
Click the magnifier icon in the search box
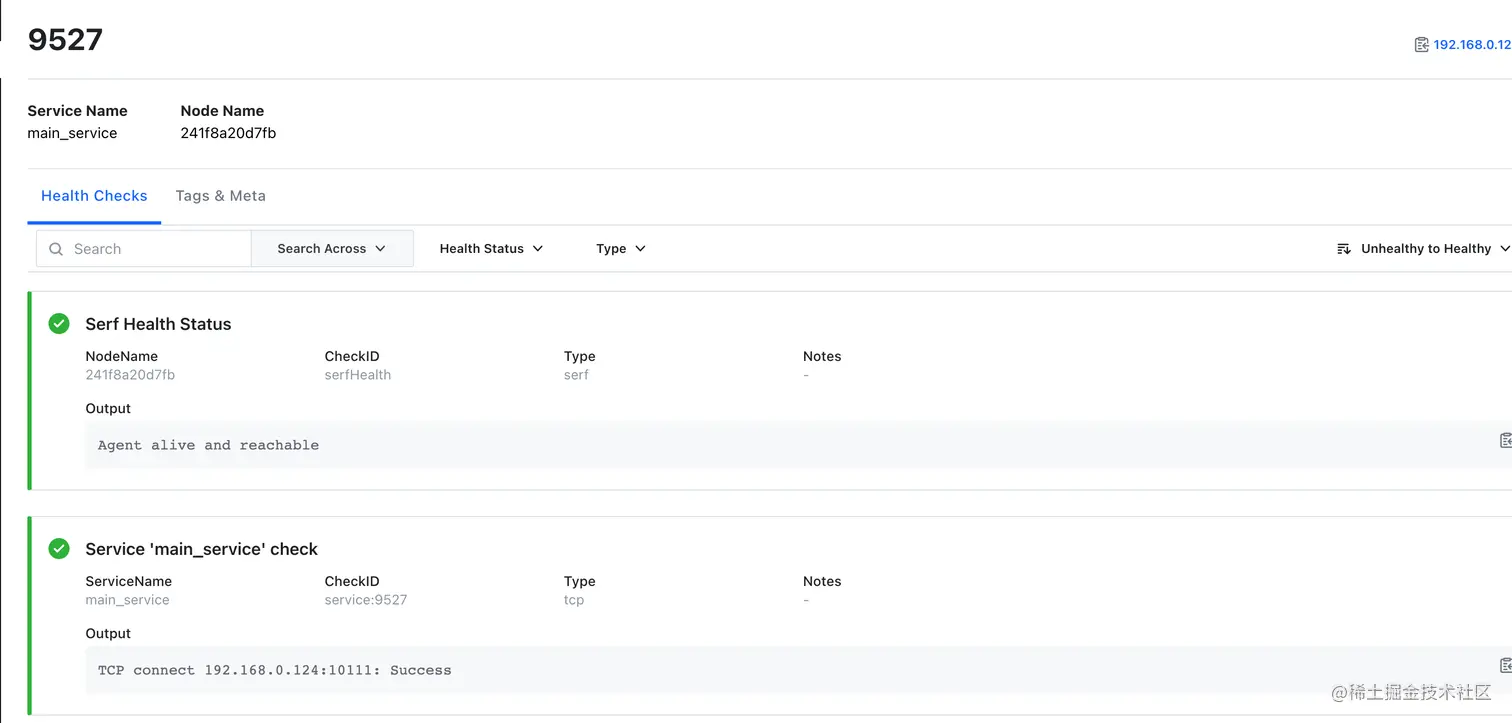click(56, 249)
